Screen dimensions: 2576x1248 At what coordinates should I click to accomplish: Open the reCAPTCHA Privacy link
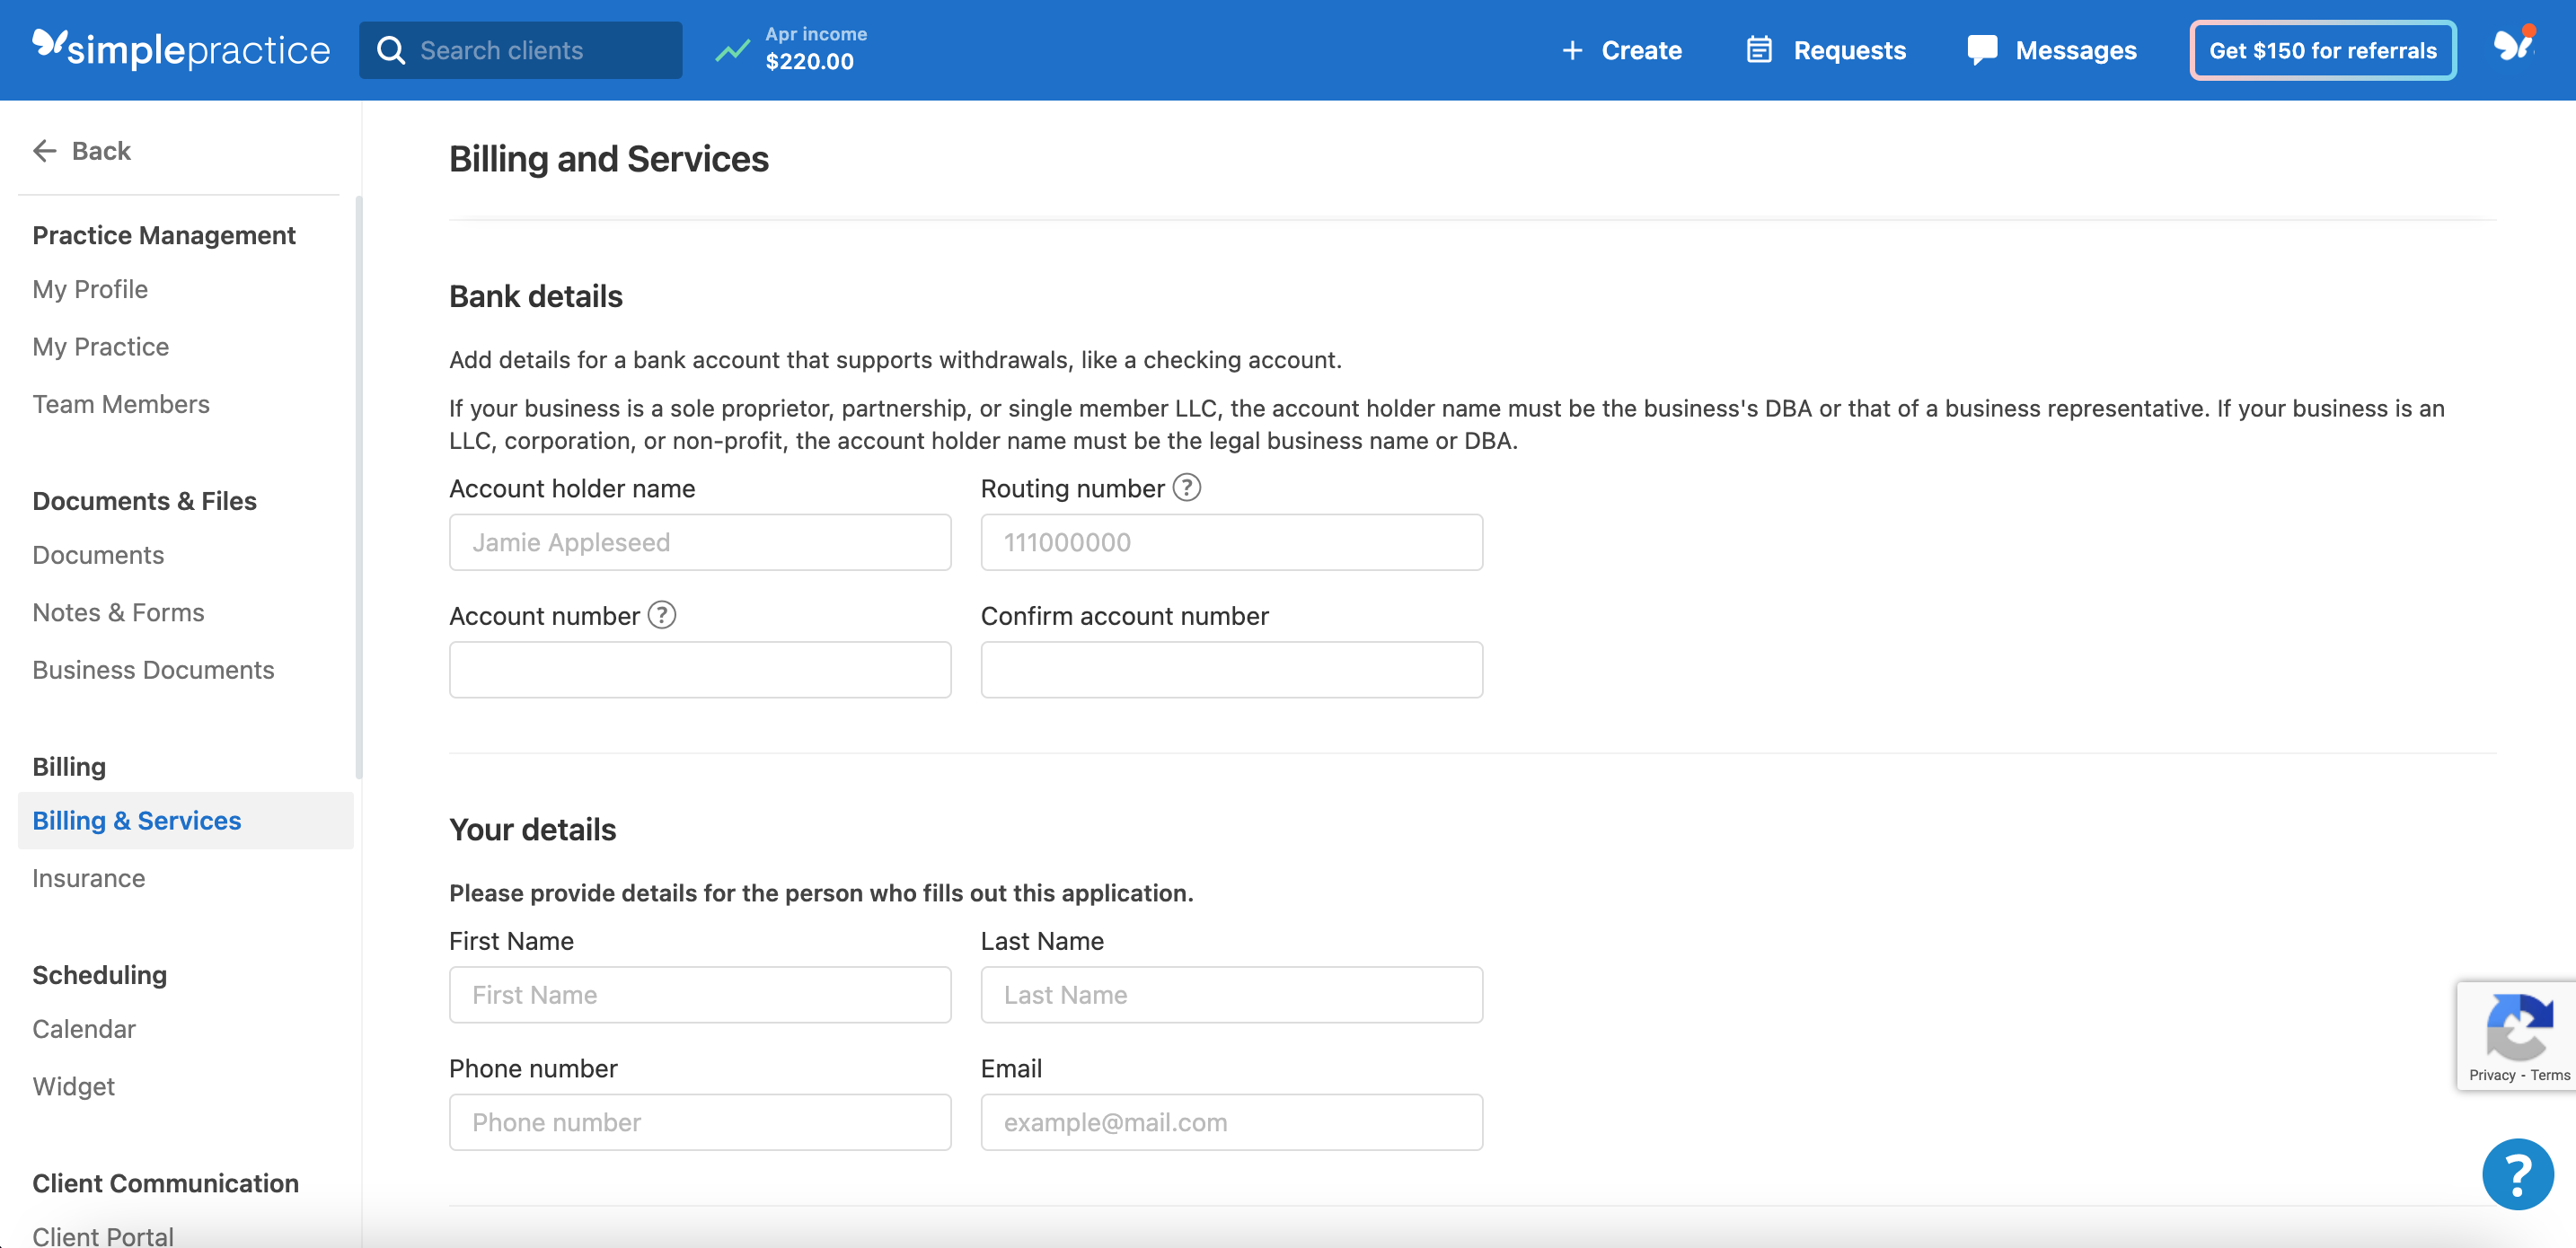[x=2493, y=1076]
